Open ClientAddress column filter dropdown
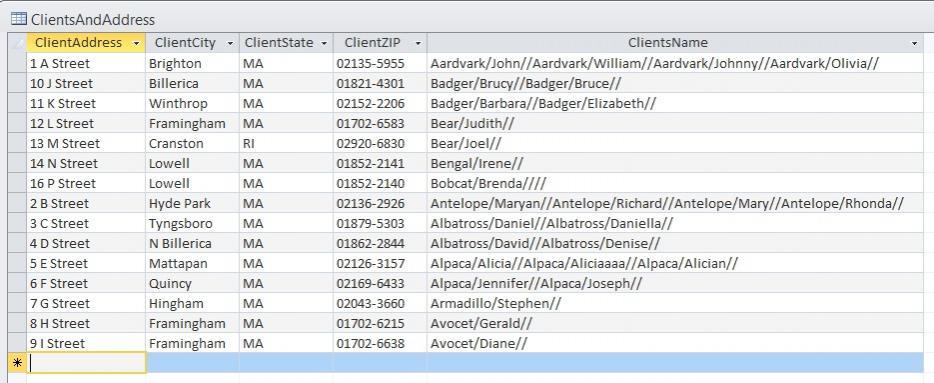This screenshot has width=934, height=383. 137,43
